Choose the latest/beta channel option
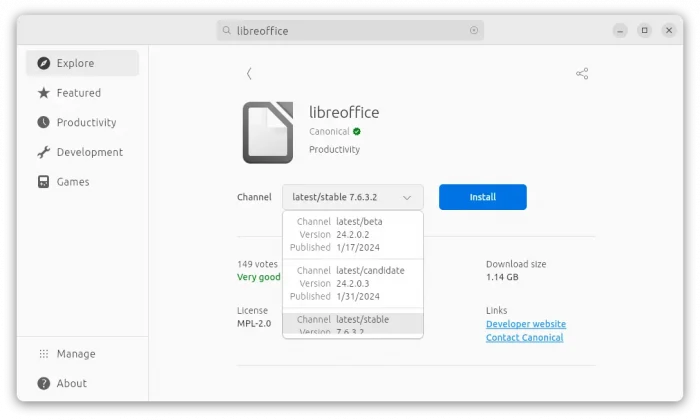 click(352, 234)
